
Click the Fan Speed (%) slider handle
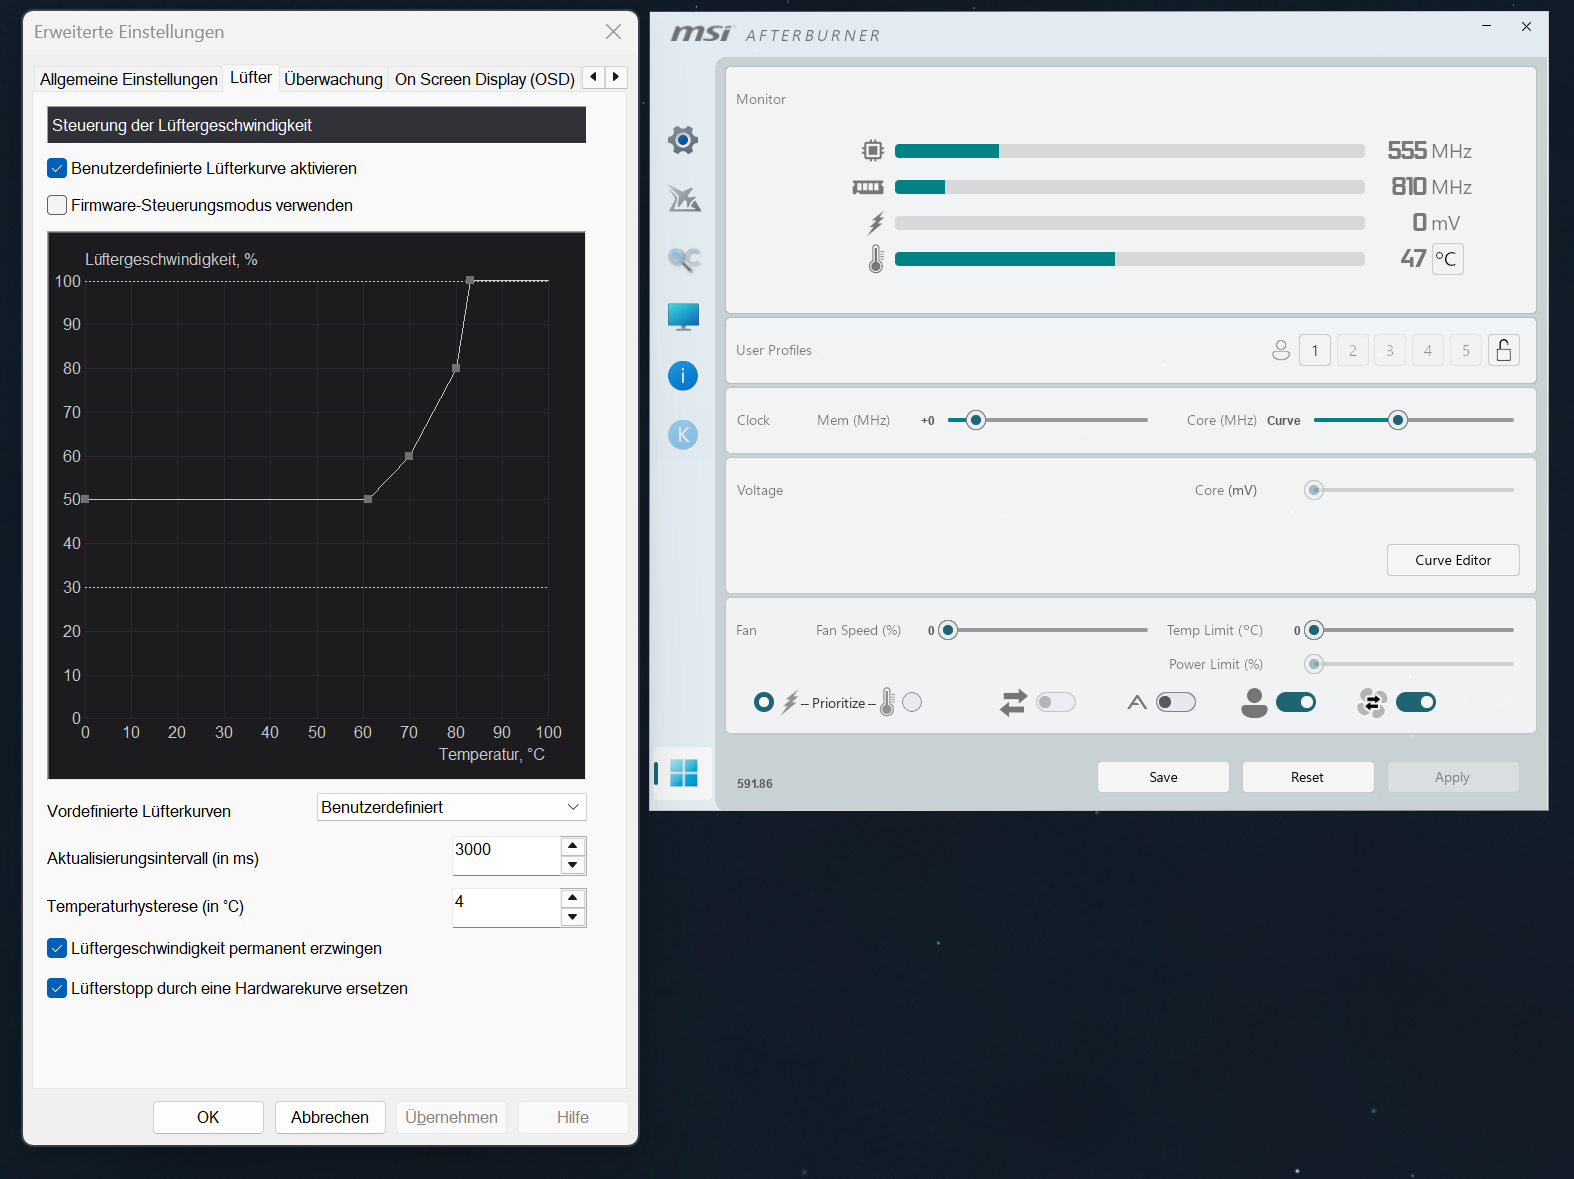[948, 630]
